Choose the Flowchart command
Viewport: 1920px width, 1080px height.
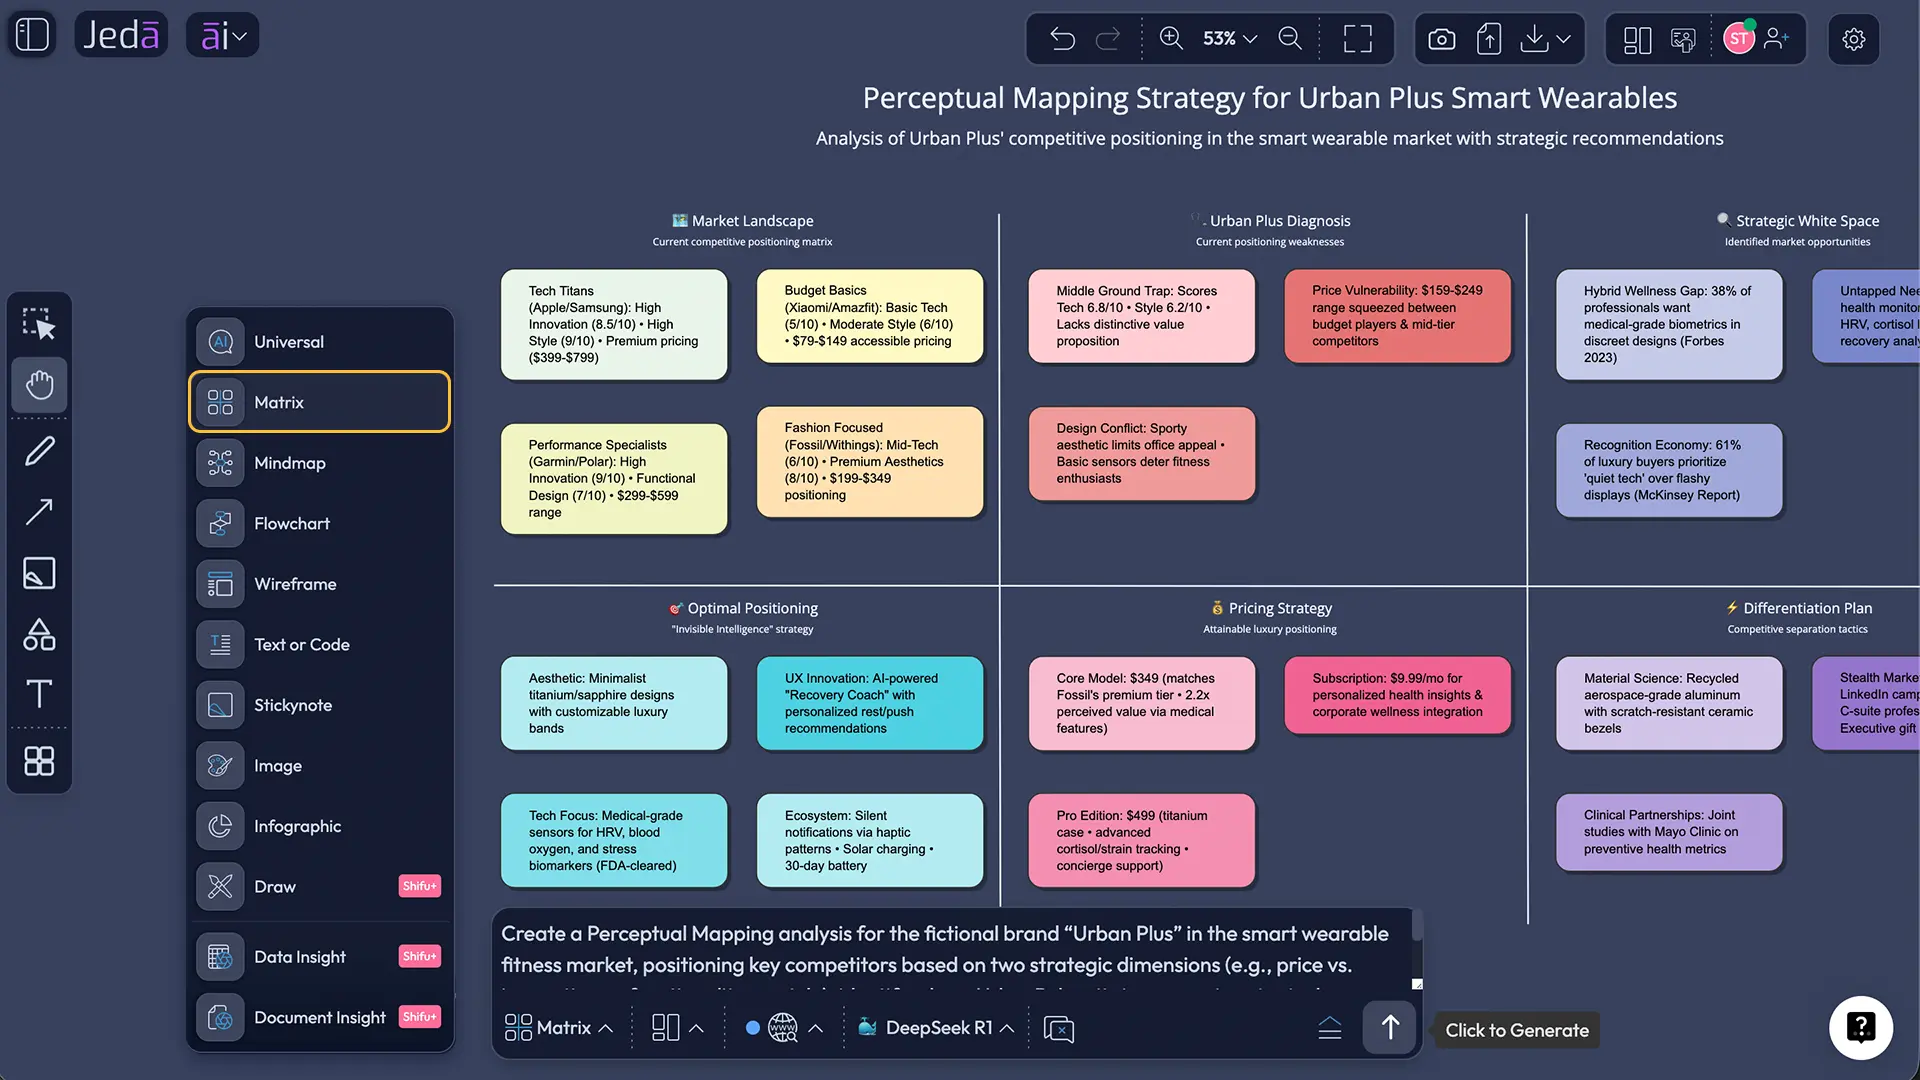(x=319, y=523)
